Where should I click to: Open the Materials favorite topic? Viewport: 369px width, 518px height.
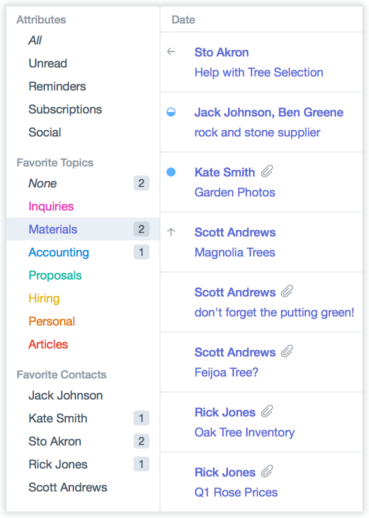[83, 229]
